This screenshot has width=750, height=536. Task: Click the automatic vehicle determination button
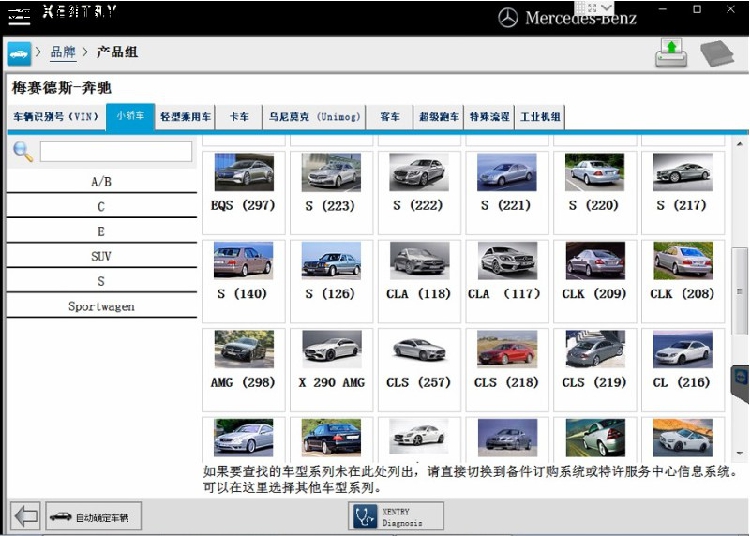(94, 516)
